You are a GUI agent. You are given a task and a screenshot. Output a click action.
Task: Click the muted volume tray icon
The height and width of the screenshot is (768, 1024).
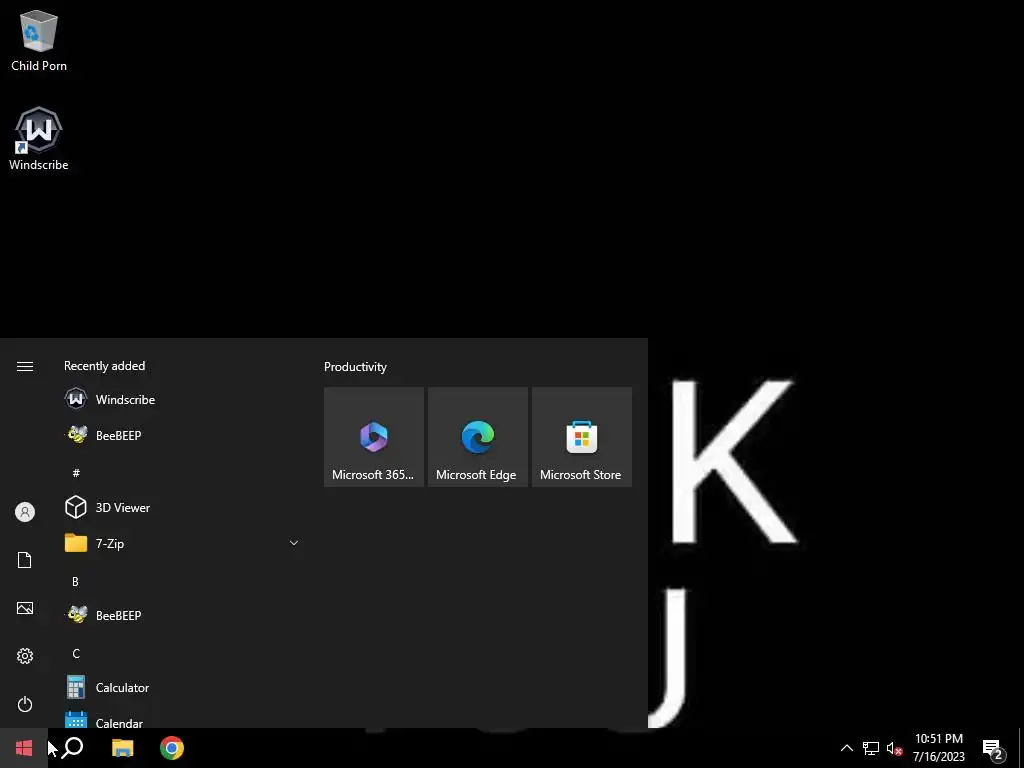pyautogui.click(x=894, y=748)
